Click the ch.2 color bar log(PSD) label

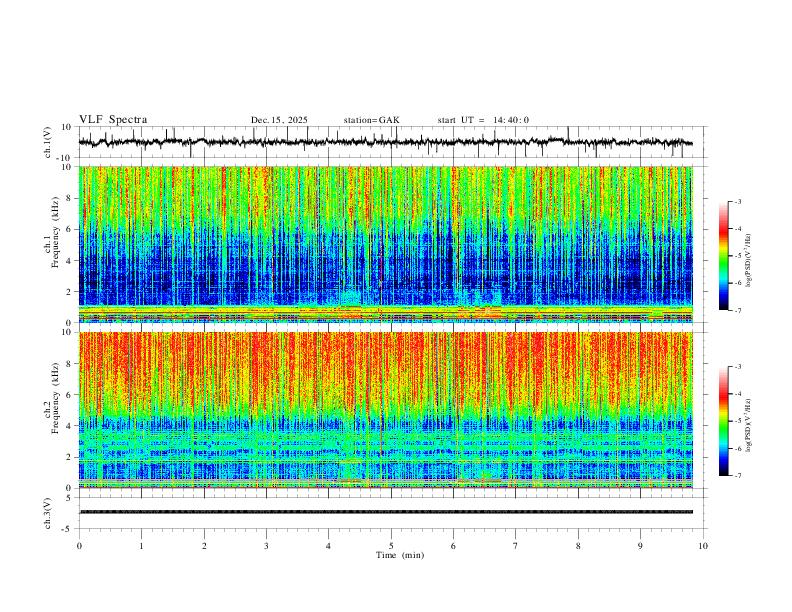point(749,425)
